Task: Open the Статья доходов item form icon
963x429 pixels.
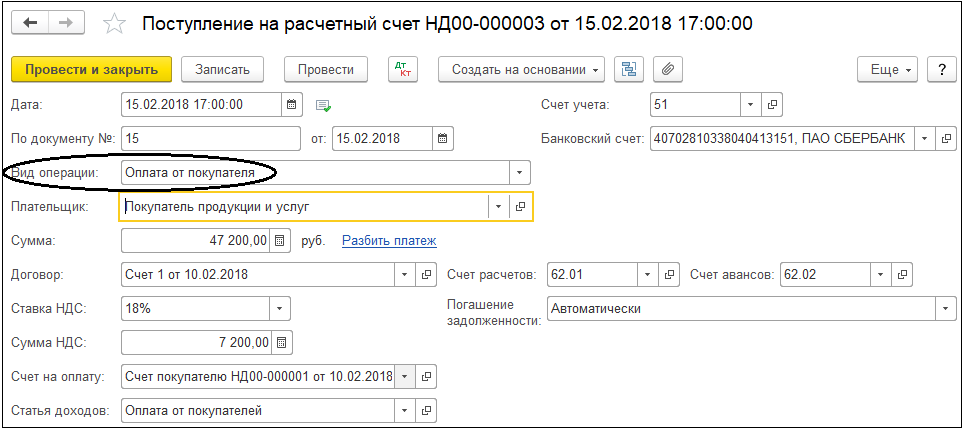Action: click(426, 410)
